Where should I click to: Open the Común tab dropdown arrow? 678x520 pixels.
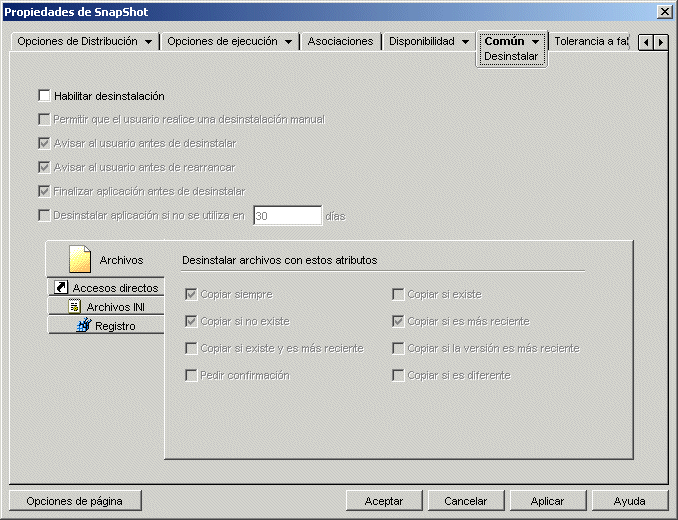tap(536, 42)
